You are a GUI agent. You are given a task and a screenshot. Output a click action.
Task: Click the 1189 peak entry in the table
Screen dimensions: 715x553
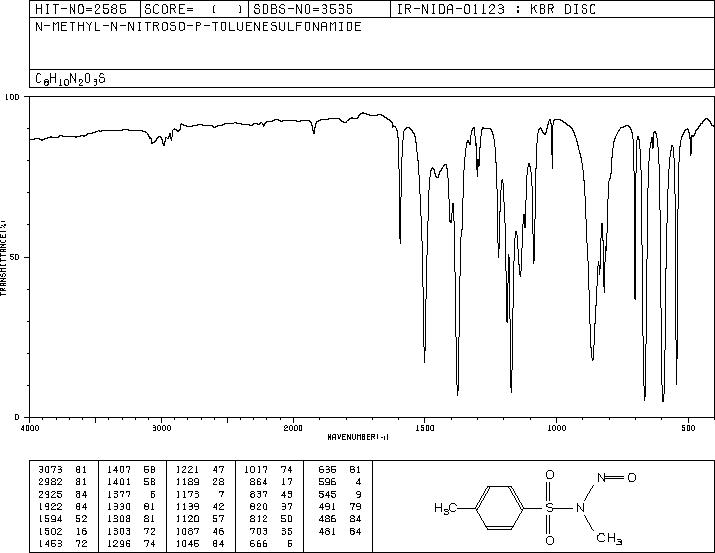point(200,482)
